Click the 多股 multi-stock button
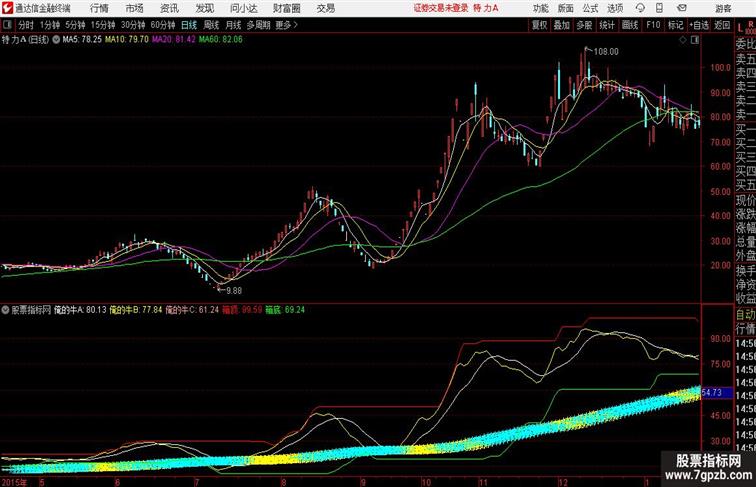The image size is (756, 487). click(x=584, y=25)
